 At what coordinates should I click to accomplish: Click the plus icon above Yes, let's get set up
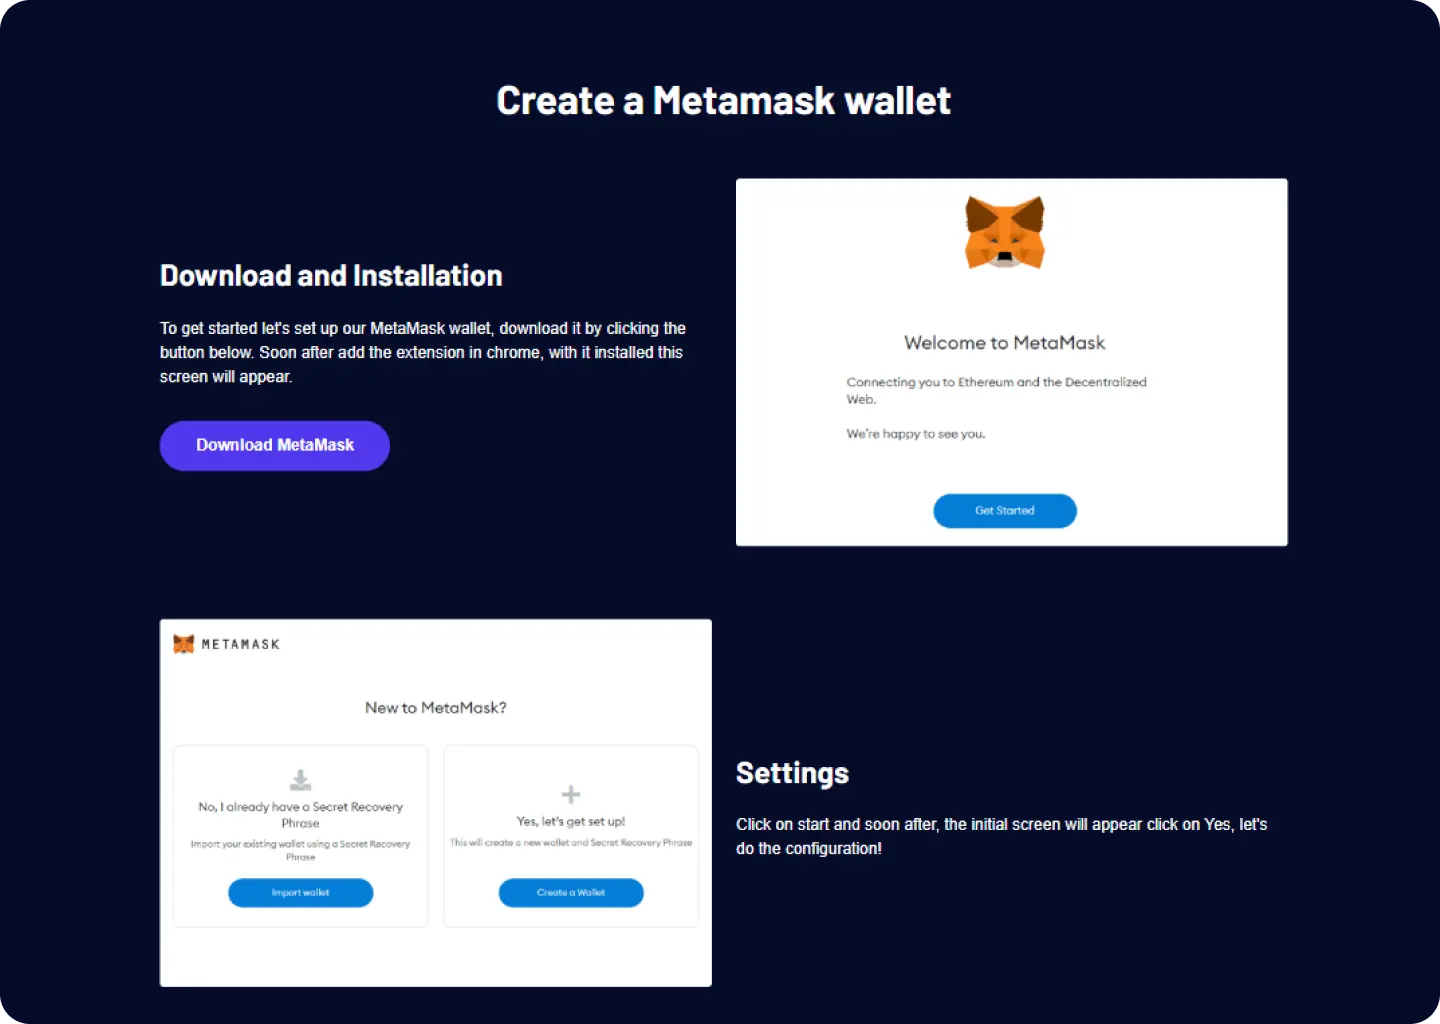click(571, 795)
